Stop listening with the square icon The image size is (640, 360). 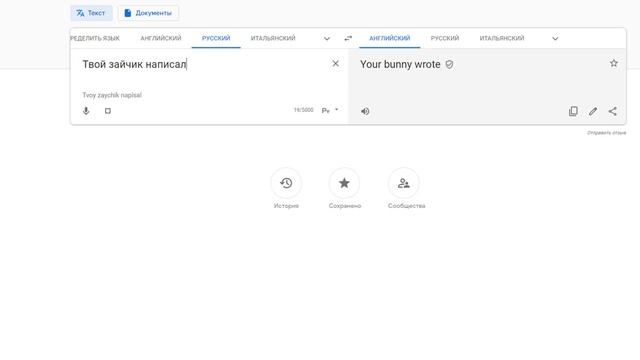coord(108,111)
